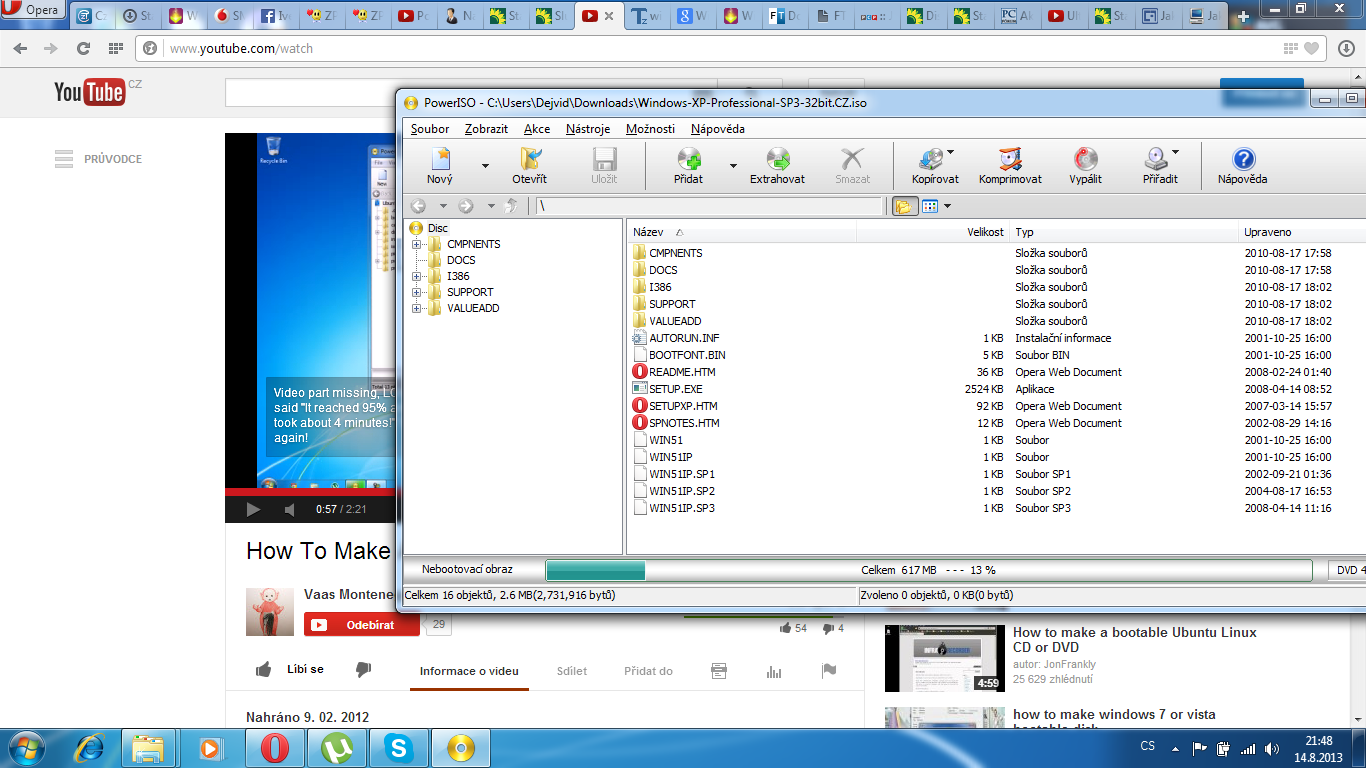Click the Otevřít (Open) toolbar icon
This screenshot has width=1366, height=768.
tap(529, 160)
